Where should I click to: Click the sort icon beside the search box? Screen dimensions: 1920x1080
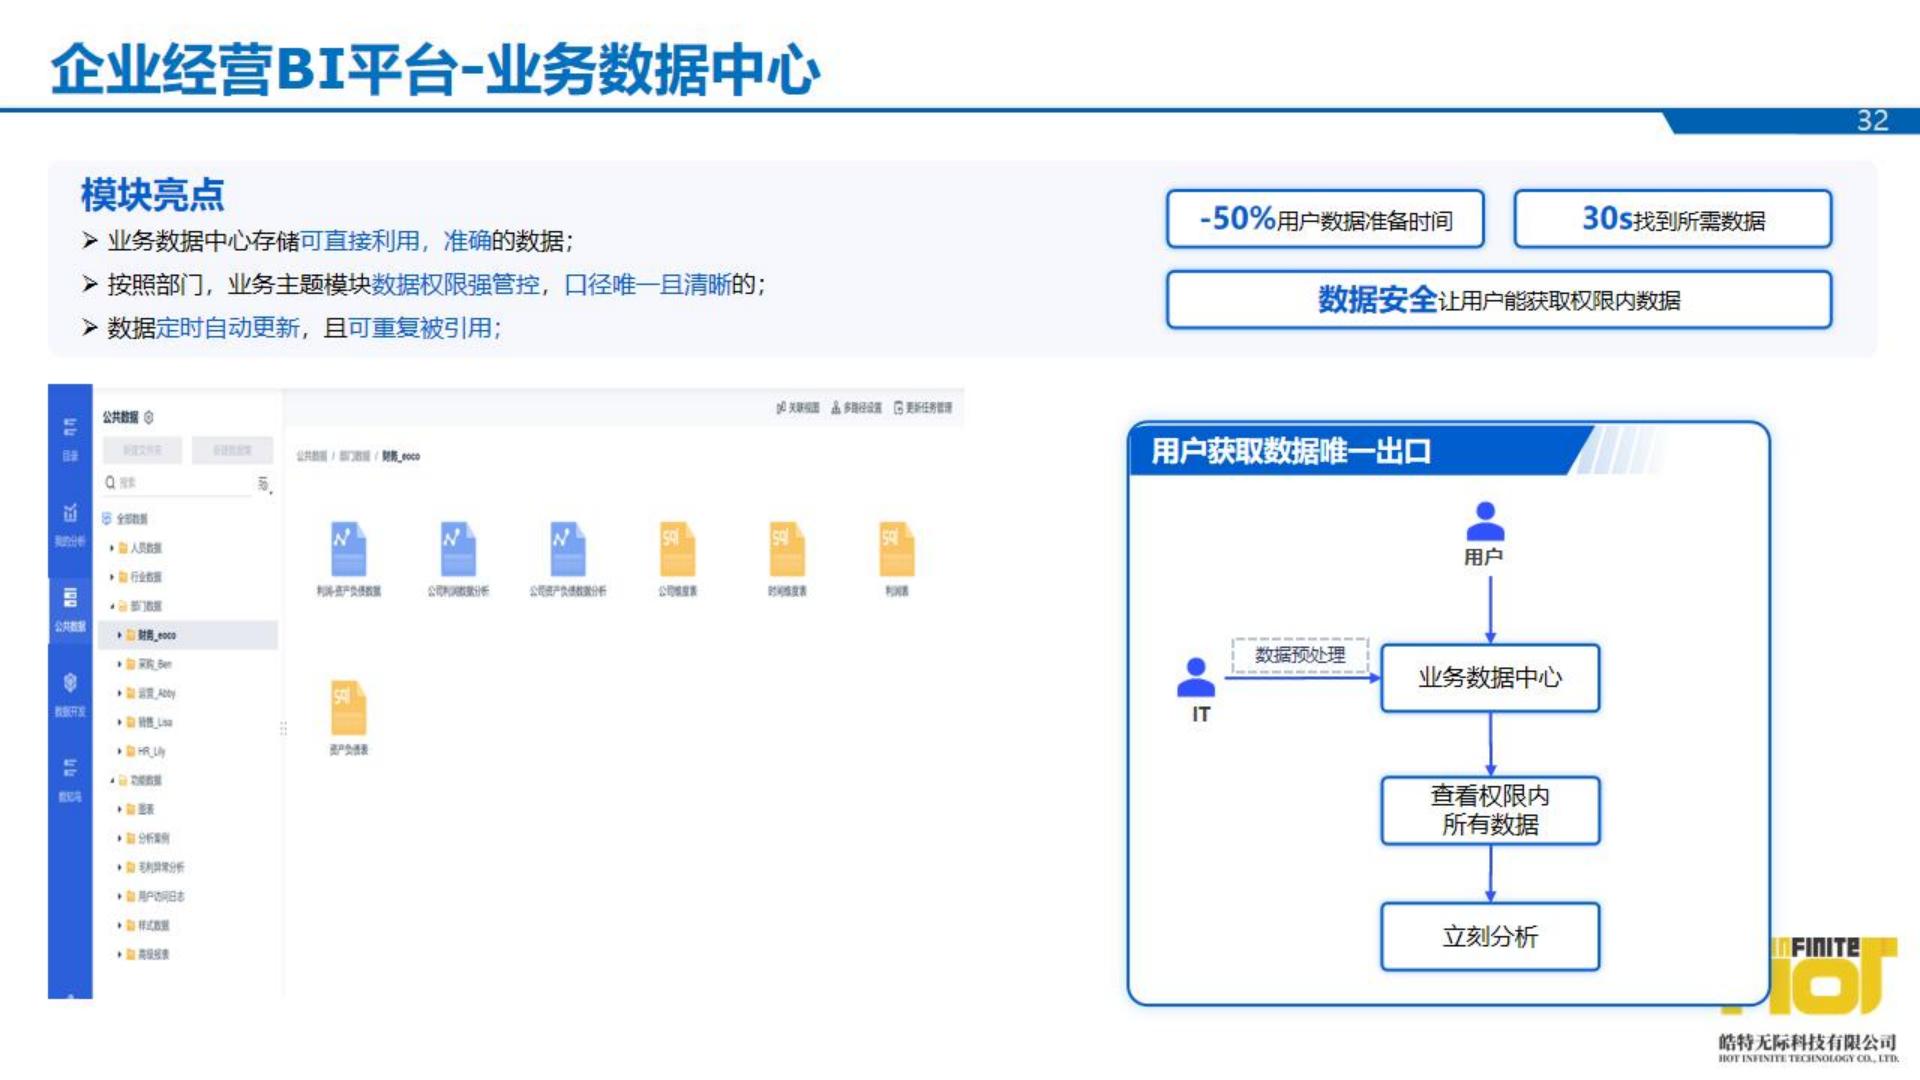click(x=263, y=484)
